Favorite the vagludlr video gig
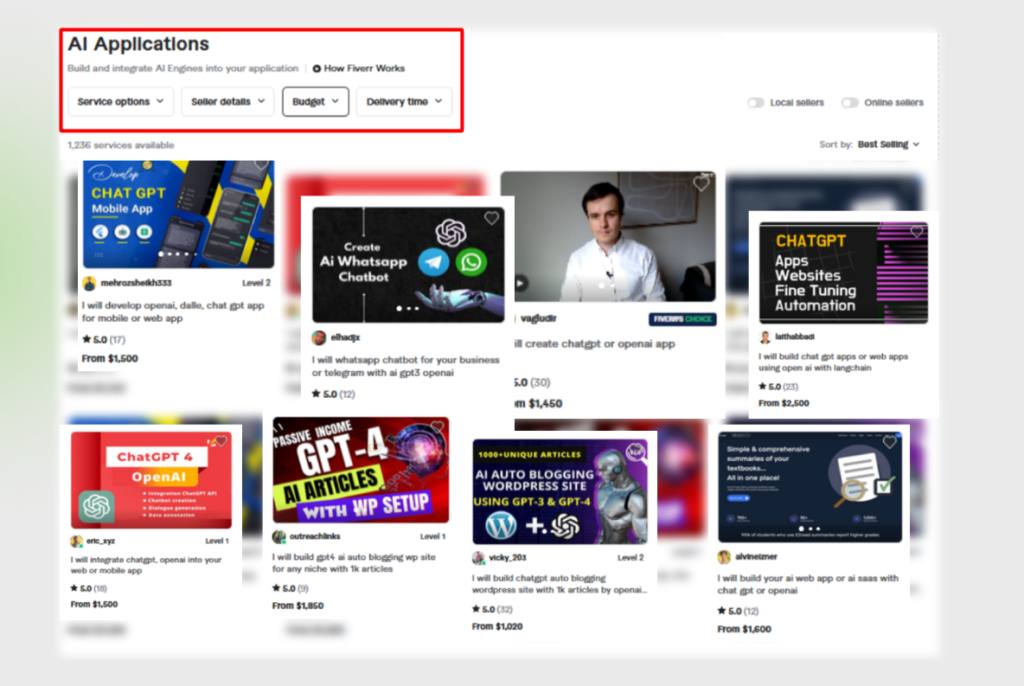The height and width of the screenshot is (686, 1024). tap(701, 184)
